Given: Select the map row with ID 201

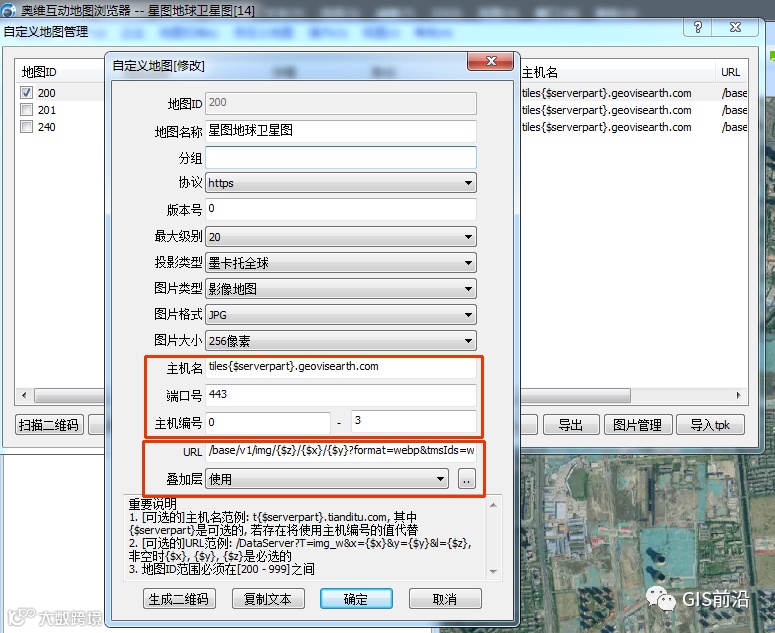Looking at the screenshot, I should click(x=46, y=110).
